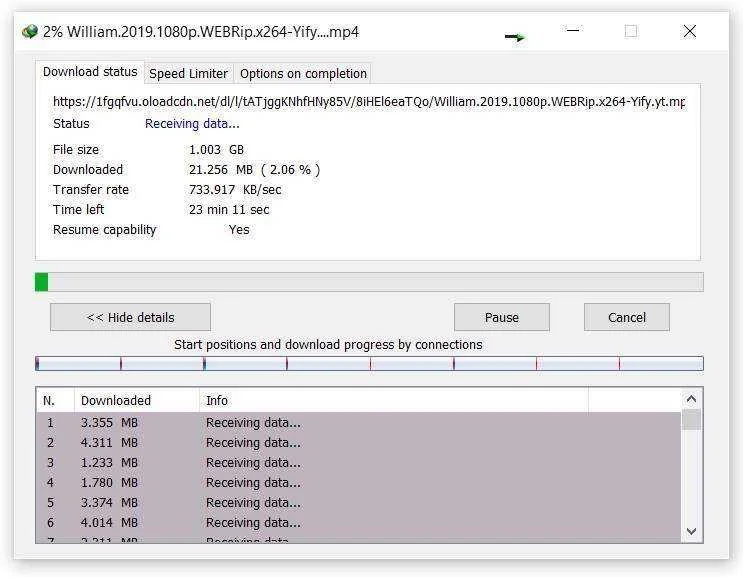Click the connection list scroll up arrow
743x577 pixels.
pyautogui.click(x=691, y=399)
